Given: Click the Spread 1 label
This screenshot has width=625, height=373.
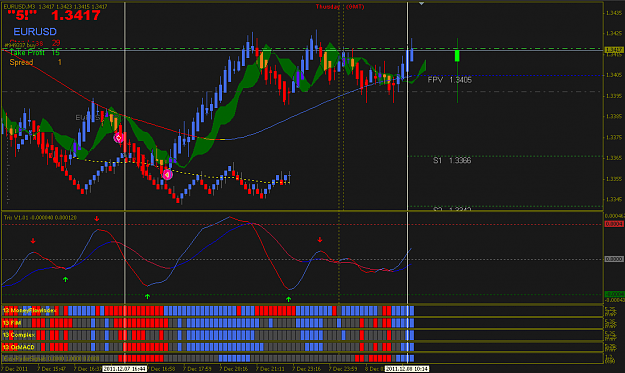Looking at the screenshot, I should tap(35, 62).
